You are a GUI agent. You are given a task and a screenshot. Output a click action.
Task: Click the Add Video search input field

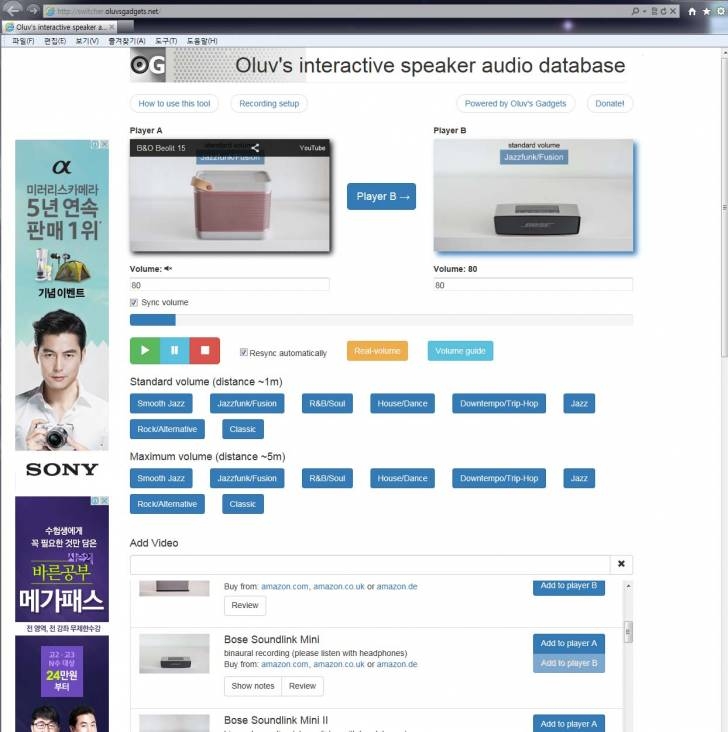(x=370, y=564)
